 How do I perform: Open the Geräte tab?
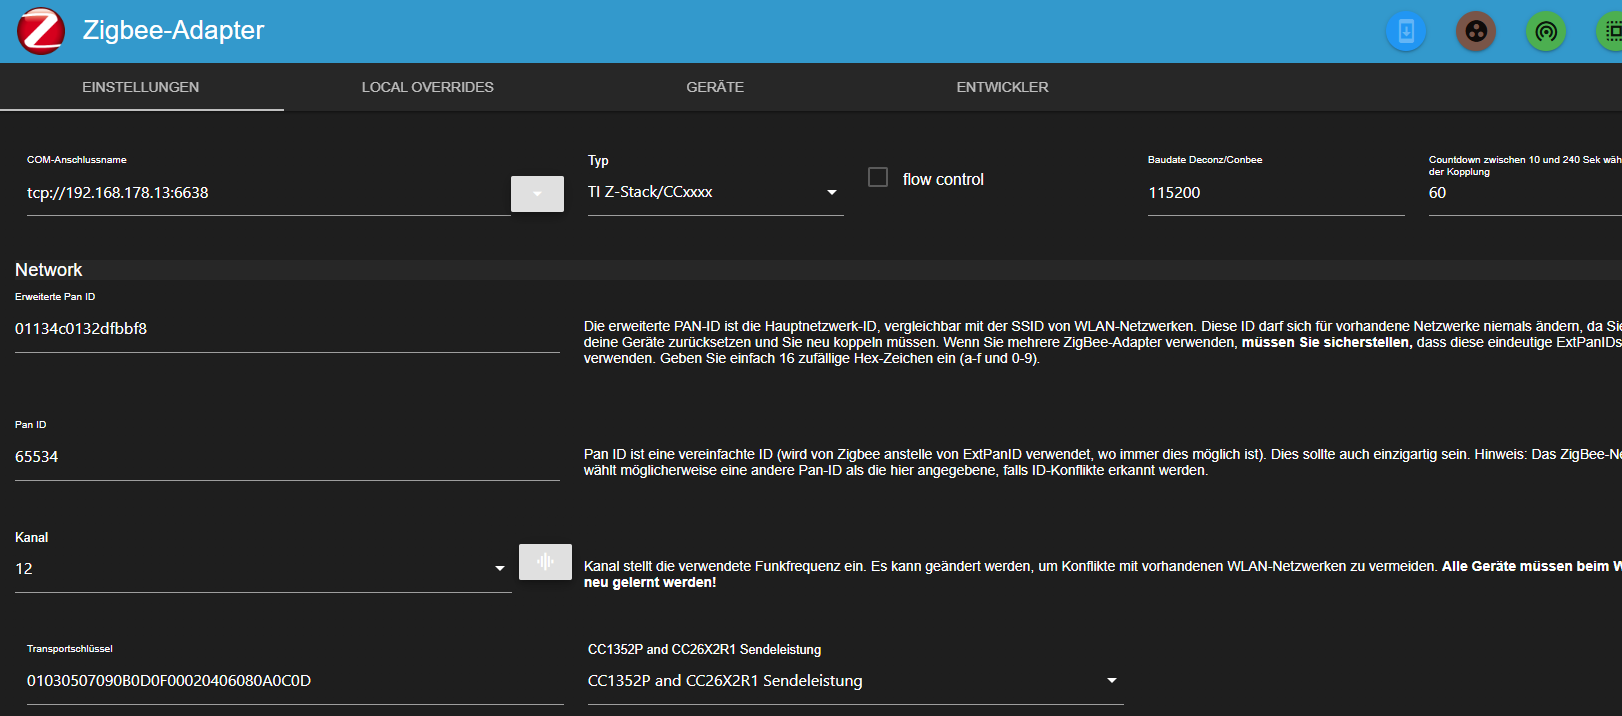(715, 87)
